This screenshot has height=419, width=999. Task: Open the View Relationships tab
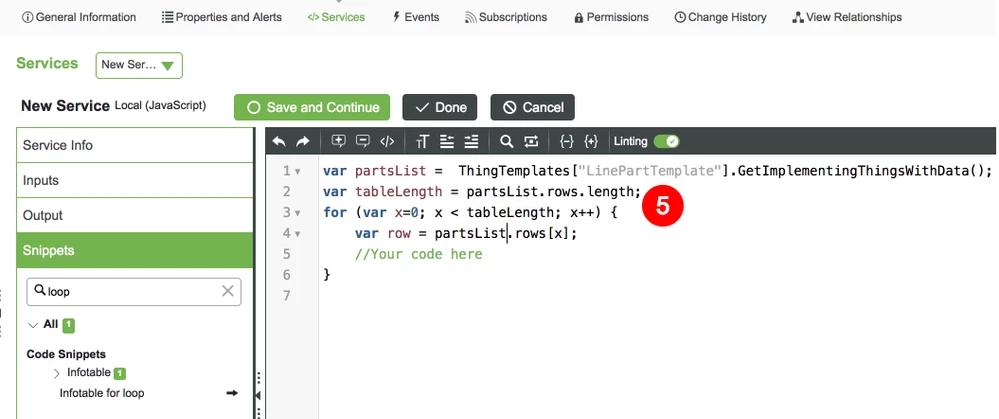(847, 17)
